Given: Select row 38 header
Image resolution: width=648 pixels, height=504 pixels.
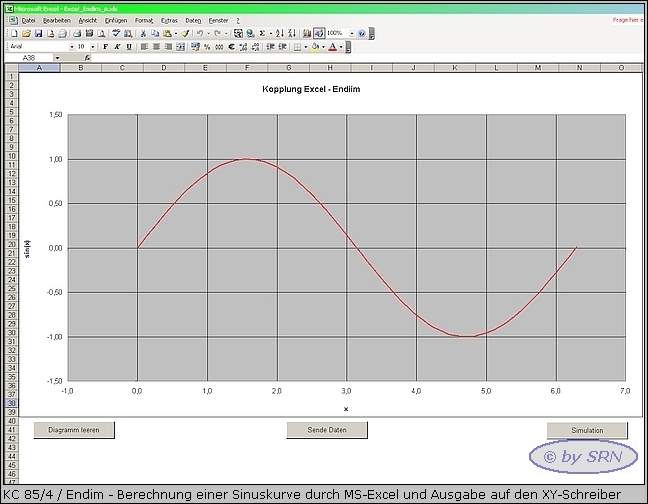Looking at the screenshot, I should point(12,403).
